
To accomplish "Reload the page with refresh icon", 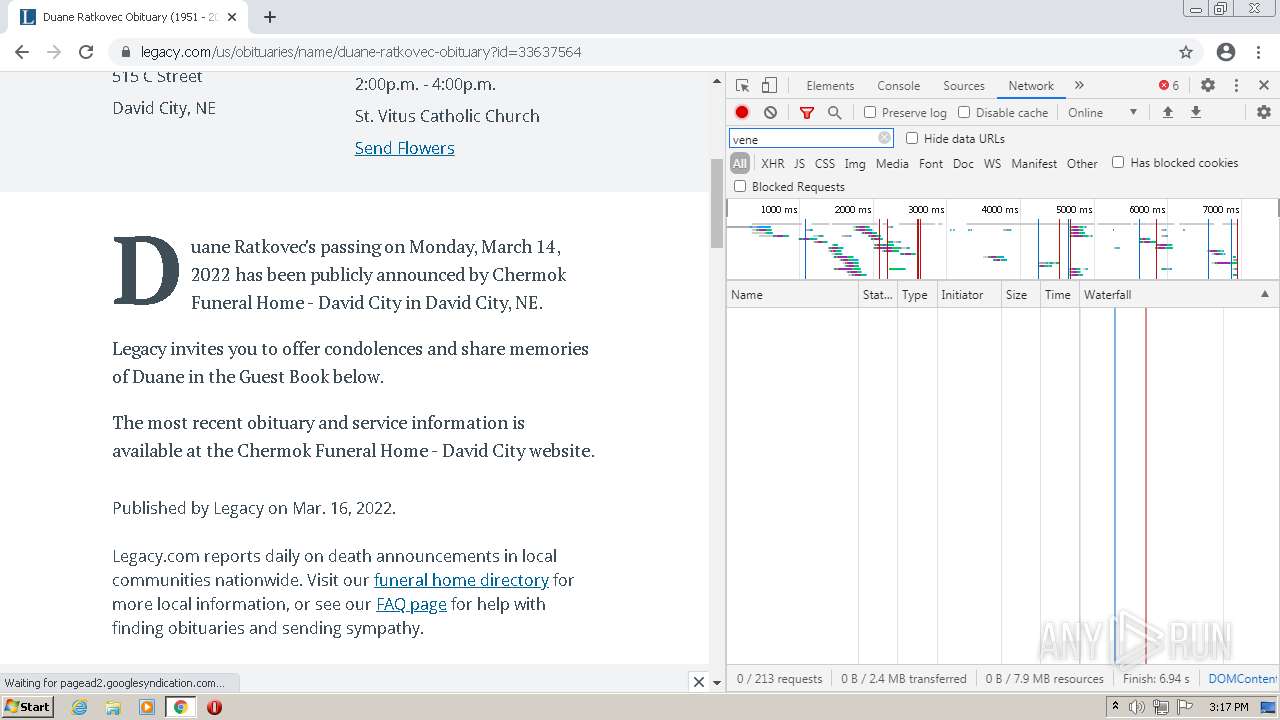I will tap(86, 52).
